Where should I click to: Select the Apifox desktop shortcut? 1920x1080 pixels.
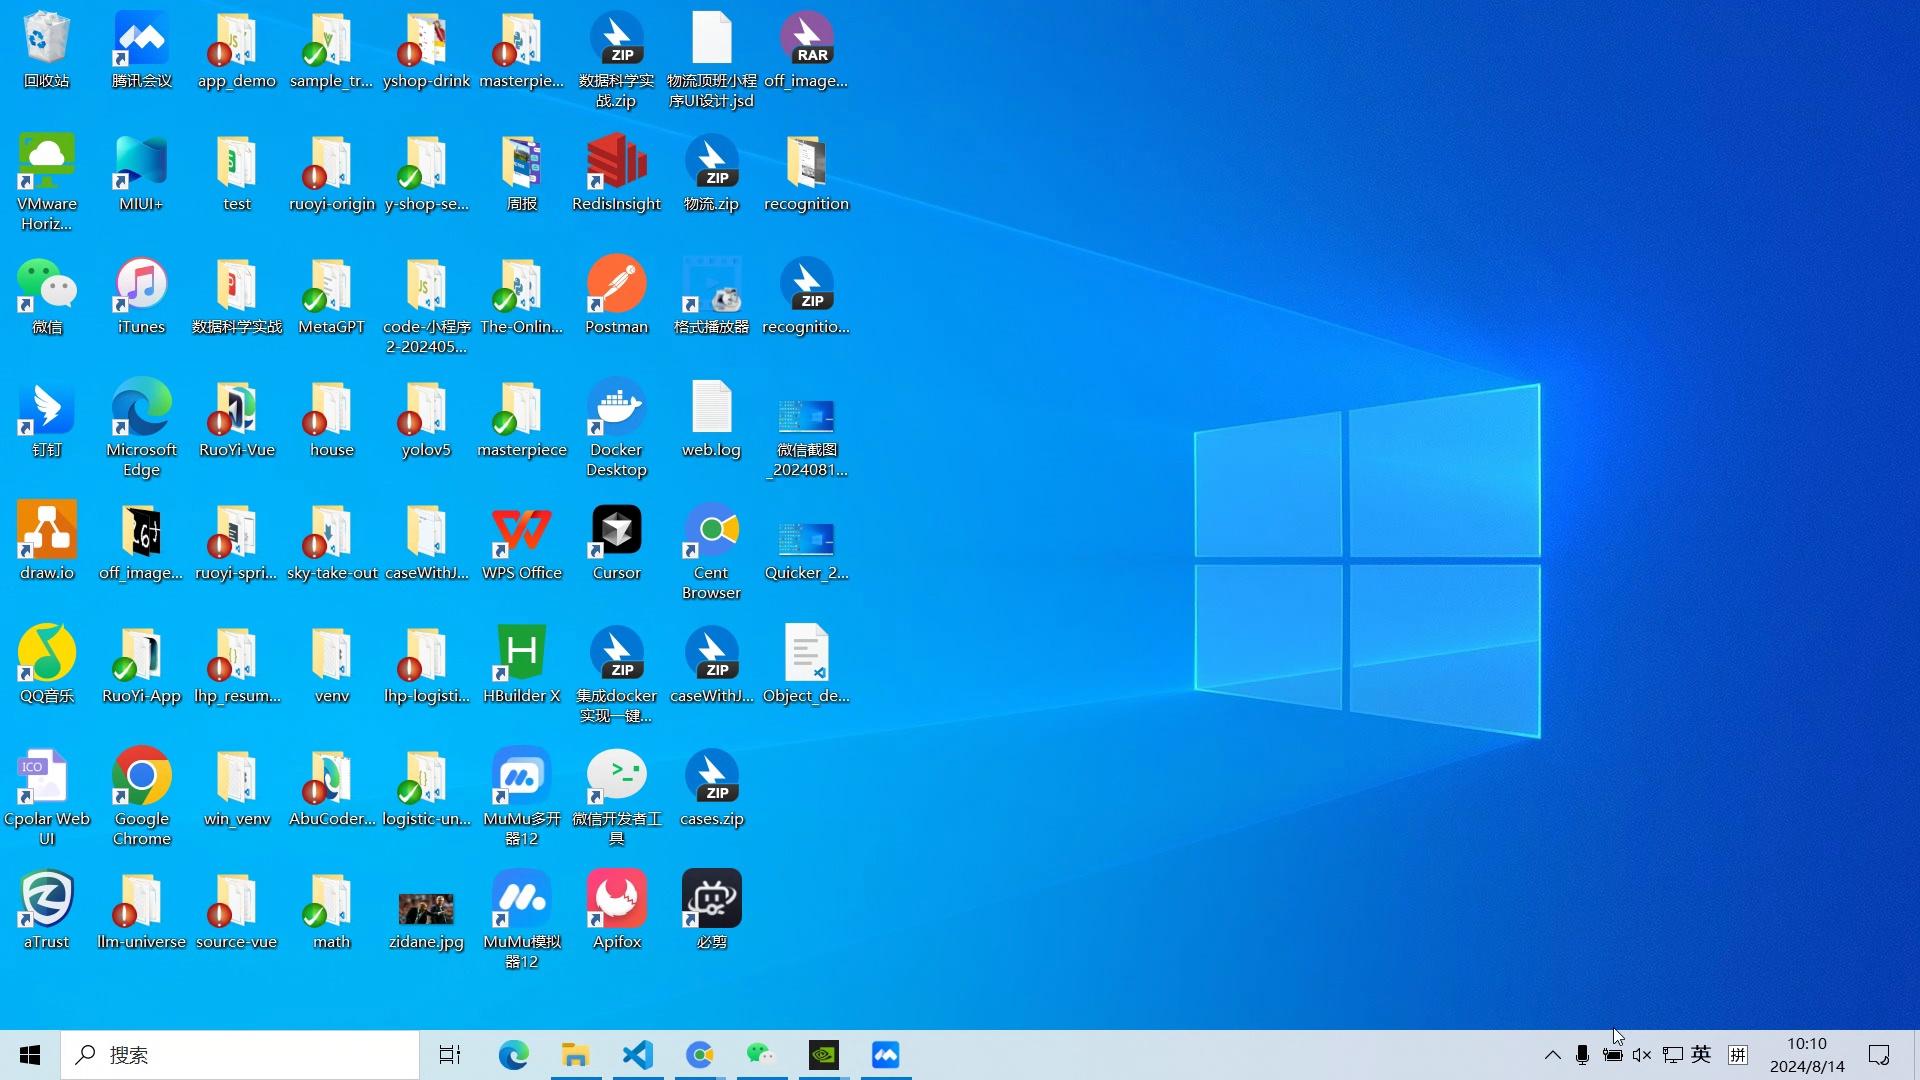point(616,911)
